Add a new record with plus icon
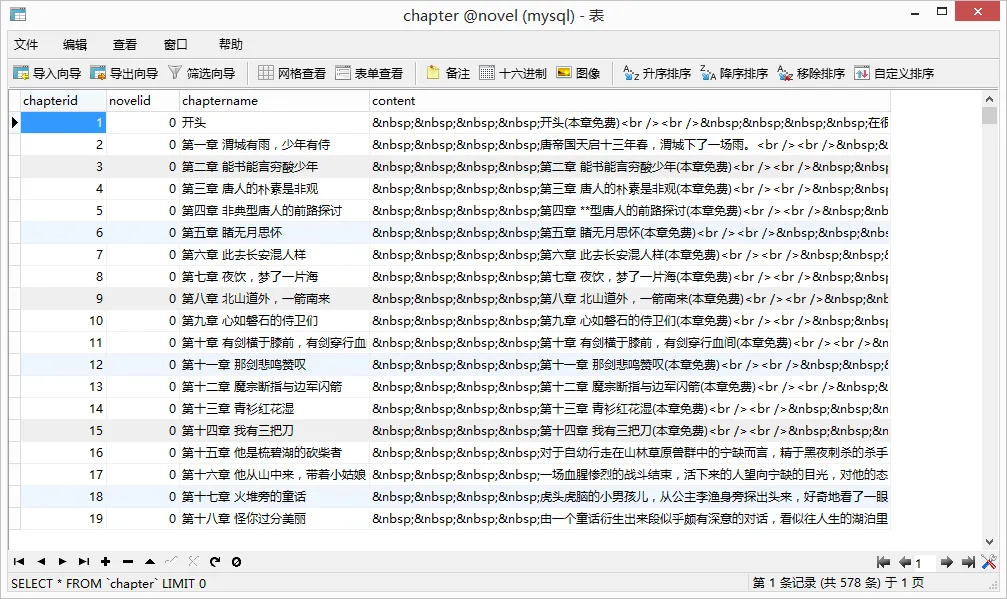The width and height of the screenshot is (1007, 599). coord(106,562)
